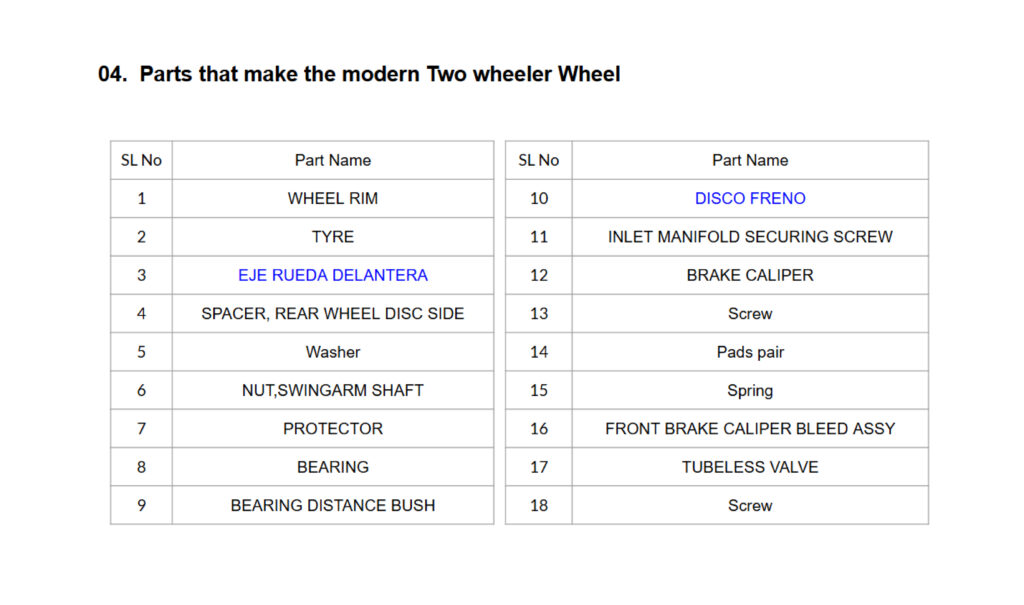Click the TUBELESS VALVE cell

click(750, 467)
